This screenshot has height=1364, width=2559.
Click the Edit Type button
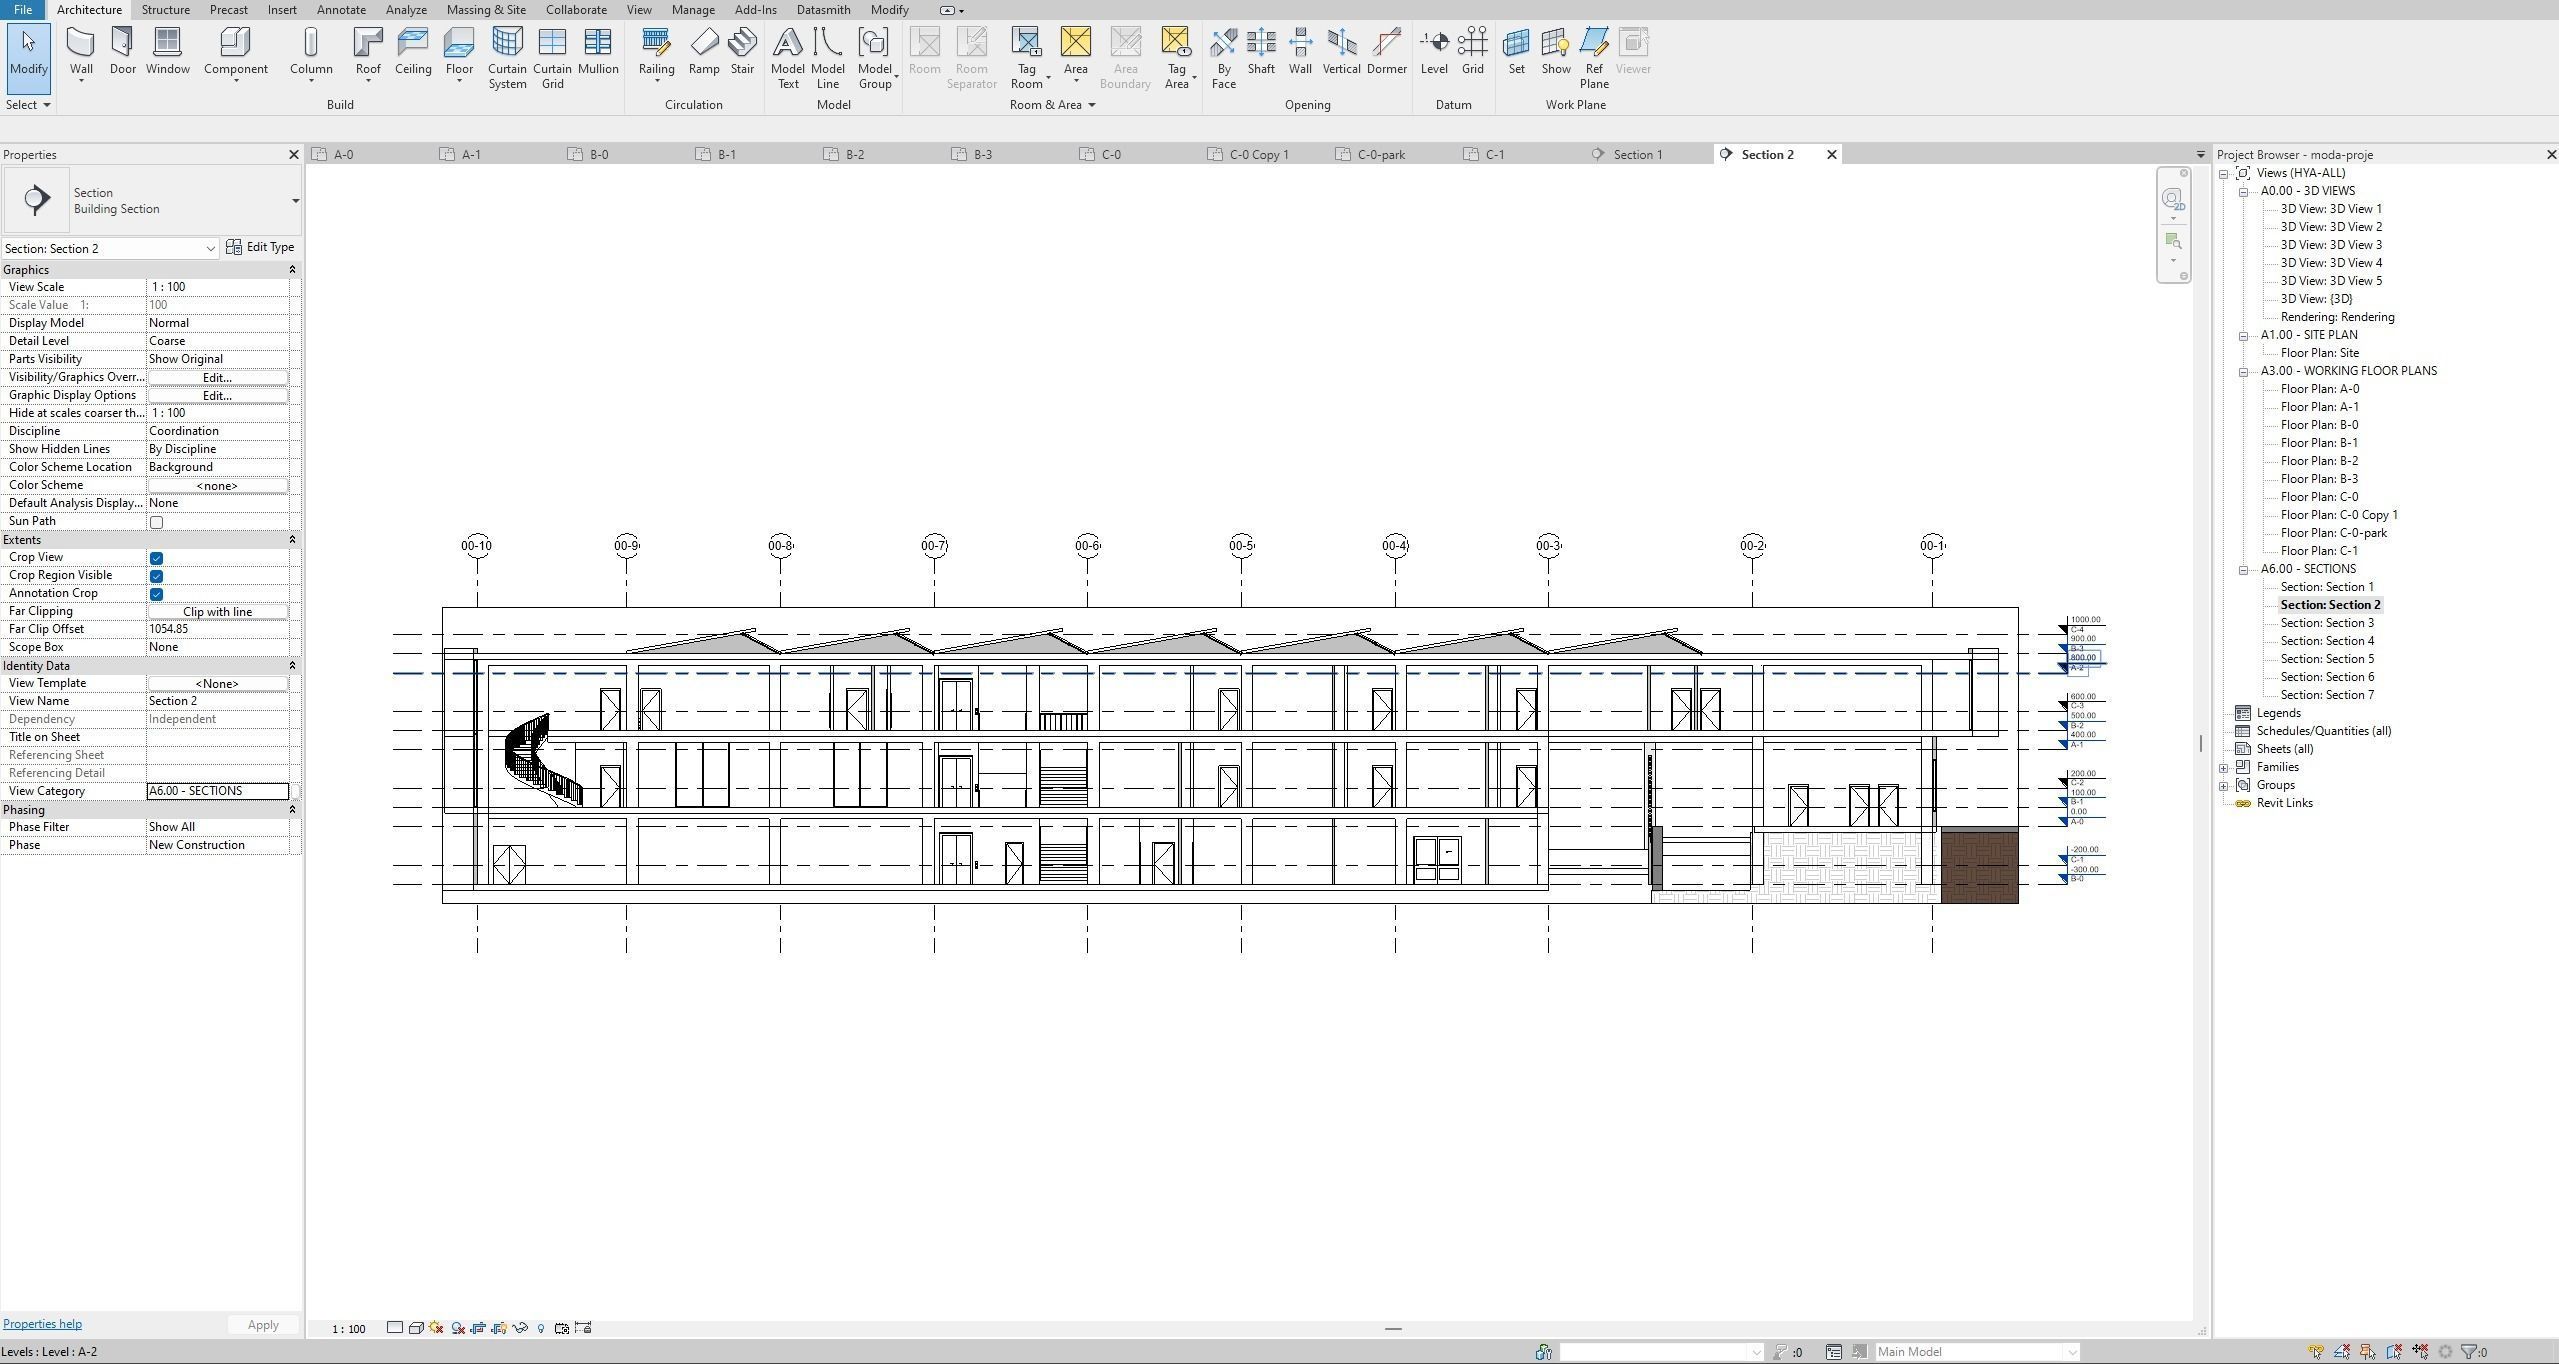tap(261, 248)
